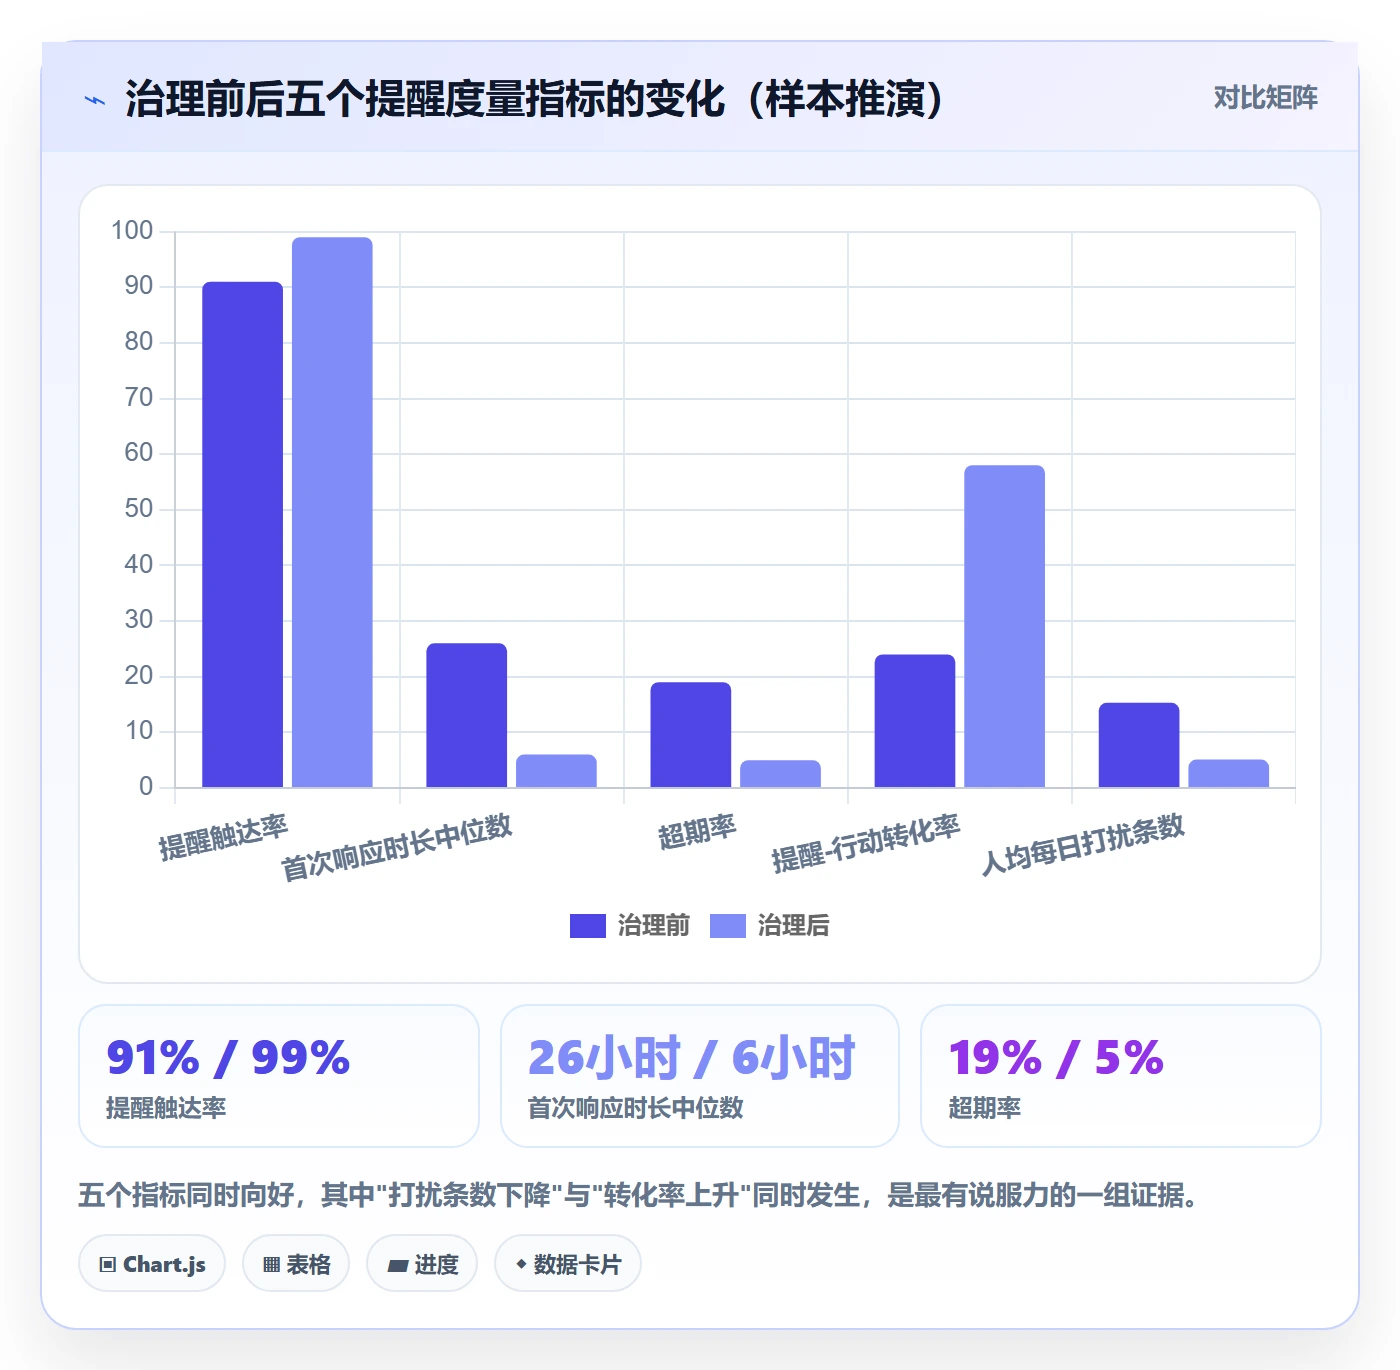Click the 治理前 bar for 提醒-行动转化率
Viewport: 1400px width, 1370px height.
coord(915,721)
